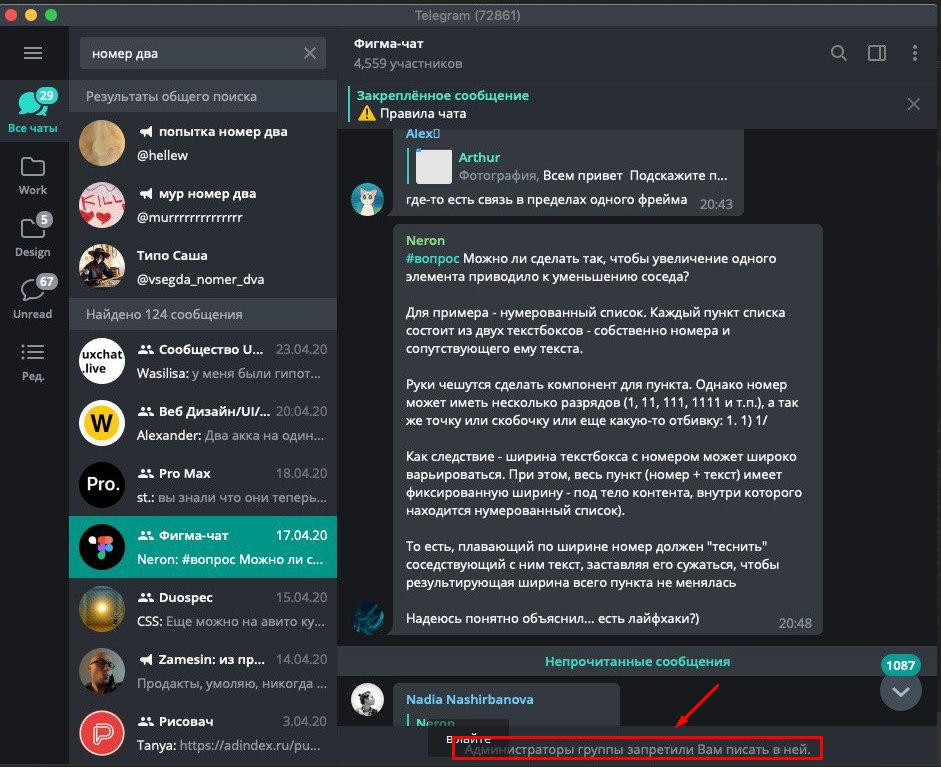The height and width of the screenshot is (767, 941).
Task: Click the @vsegda_nomer_dva username
Action: 200,279
